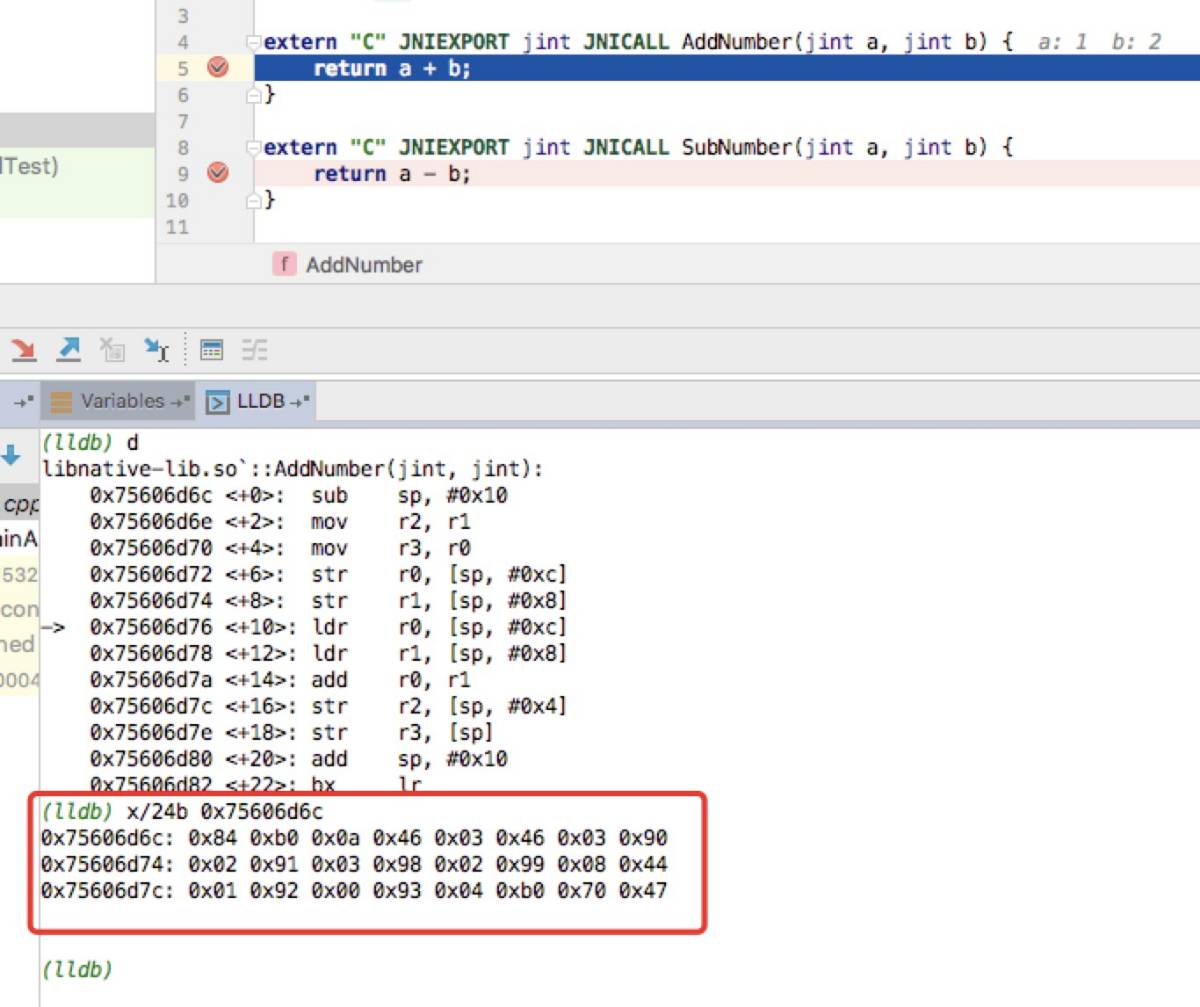Click the pin arrow icon after the Variables label

180,401
